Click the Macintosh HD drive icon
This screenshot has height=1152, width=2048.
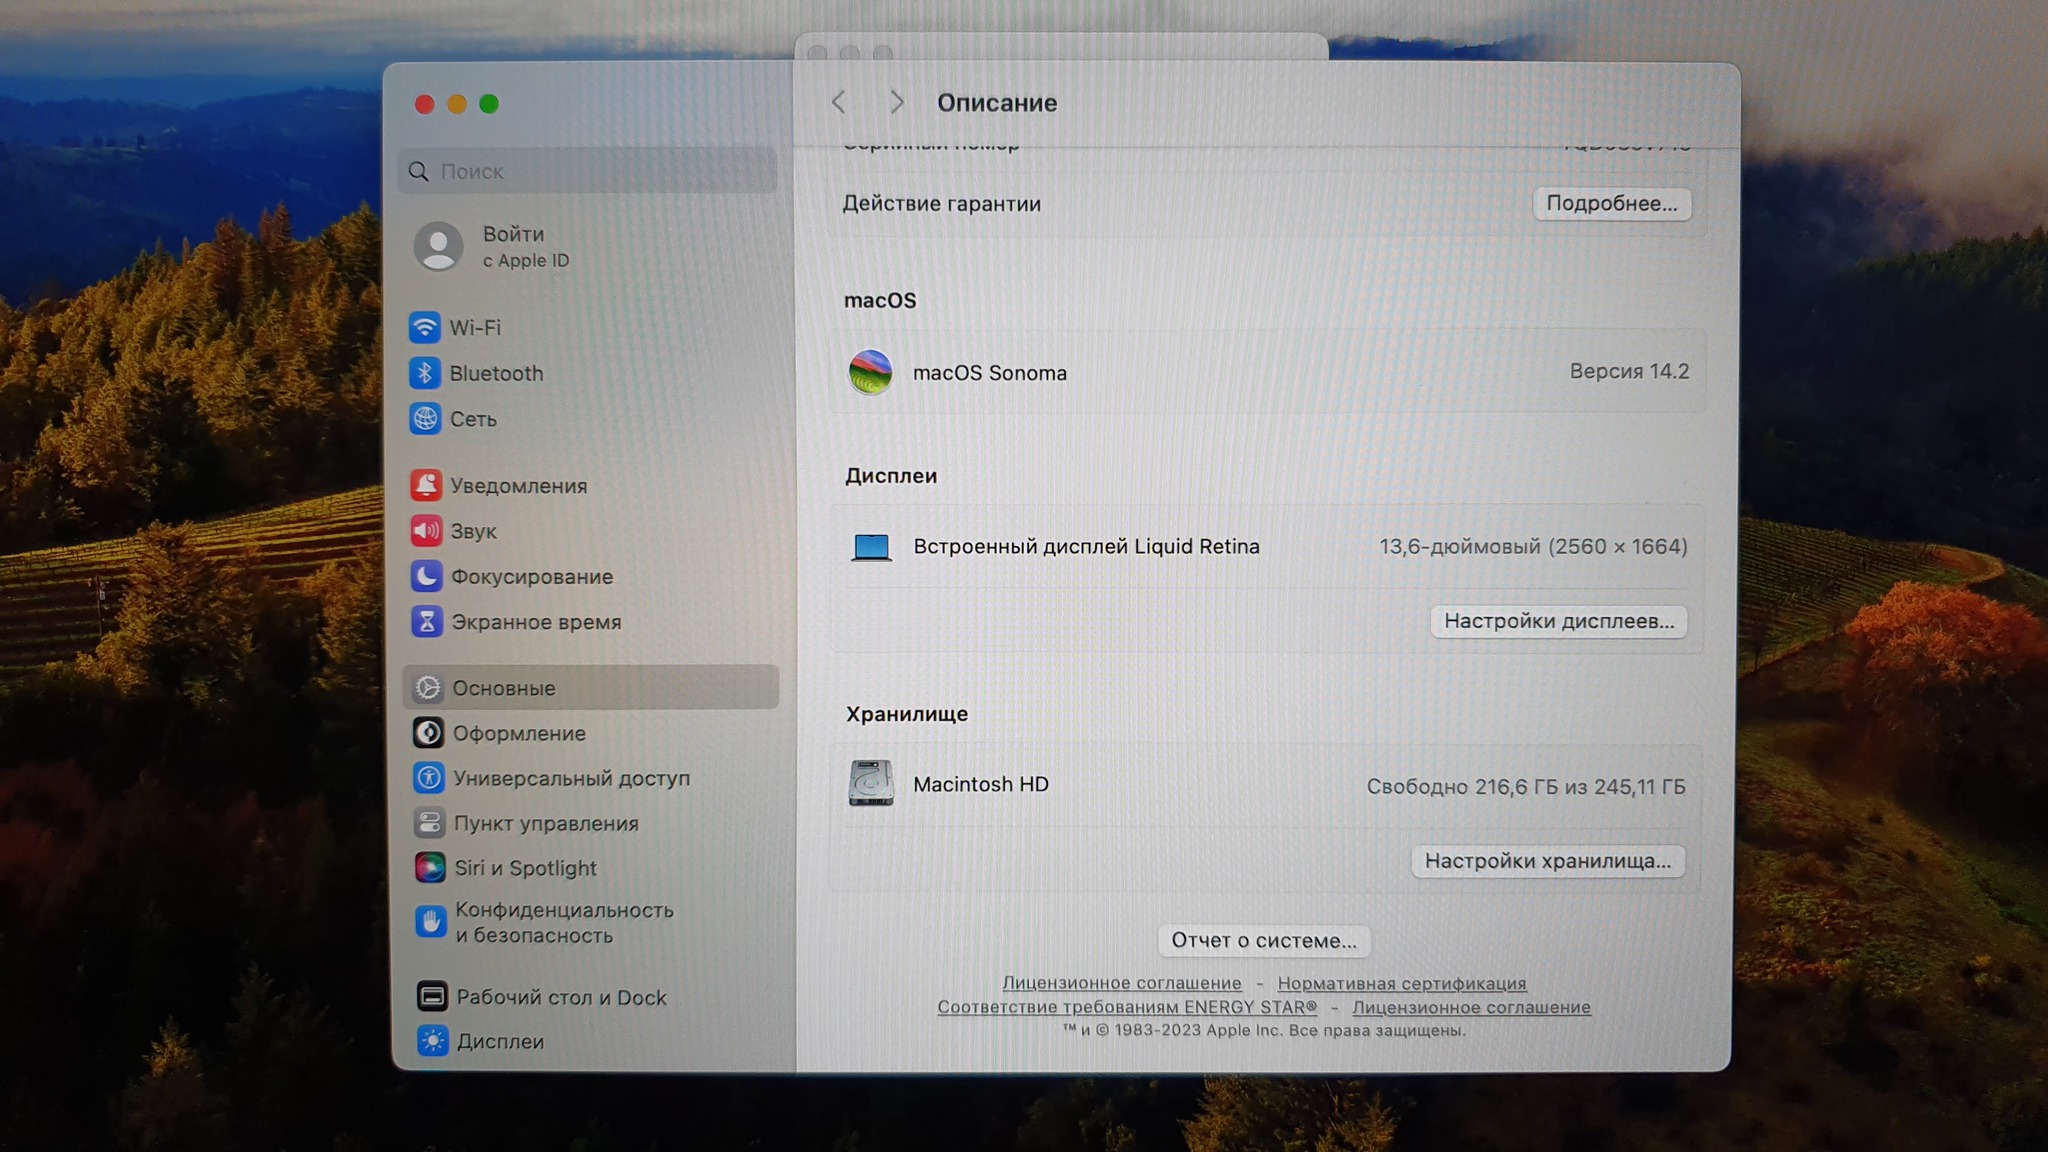[871, 784]
